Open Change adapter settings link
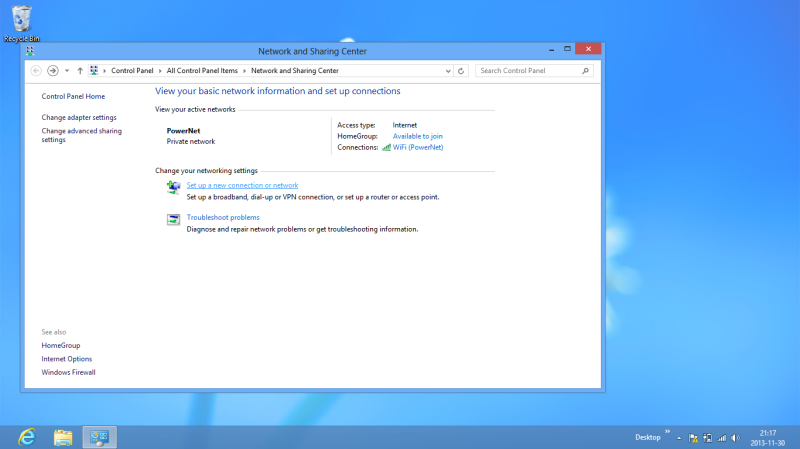 click(x=79, y=117)
